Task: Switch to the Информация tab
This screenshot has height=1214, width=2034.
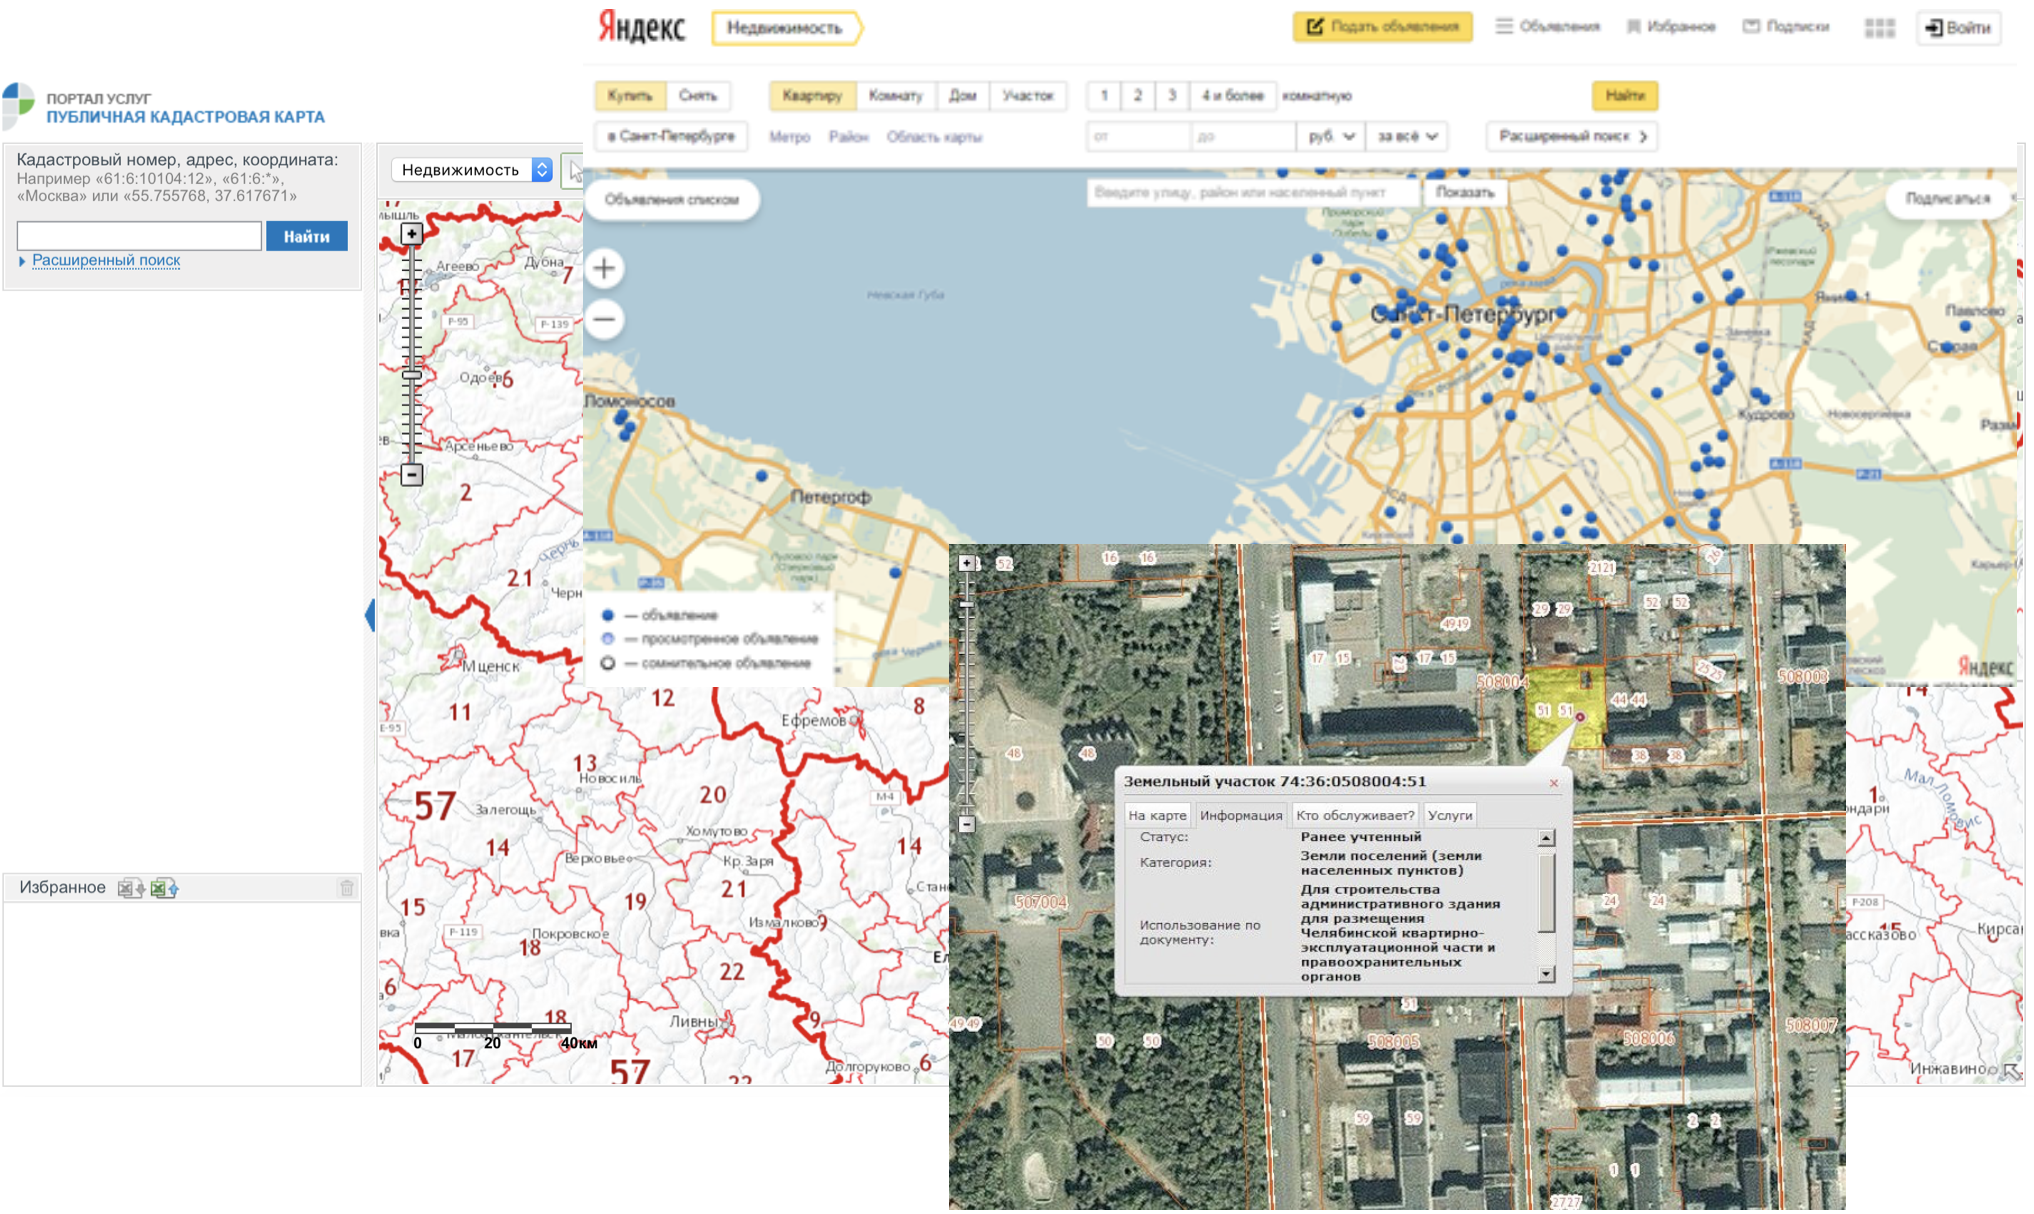Action: [1240, 816]
